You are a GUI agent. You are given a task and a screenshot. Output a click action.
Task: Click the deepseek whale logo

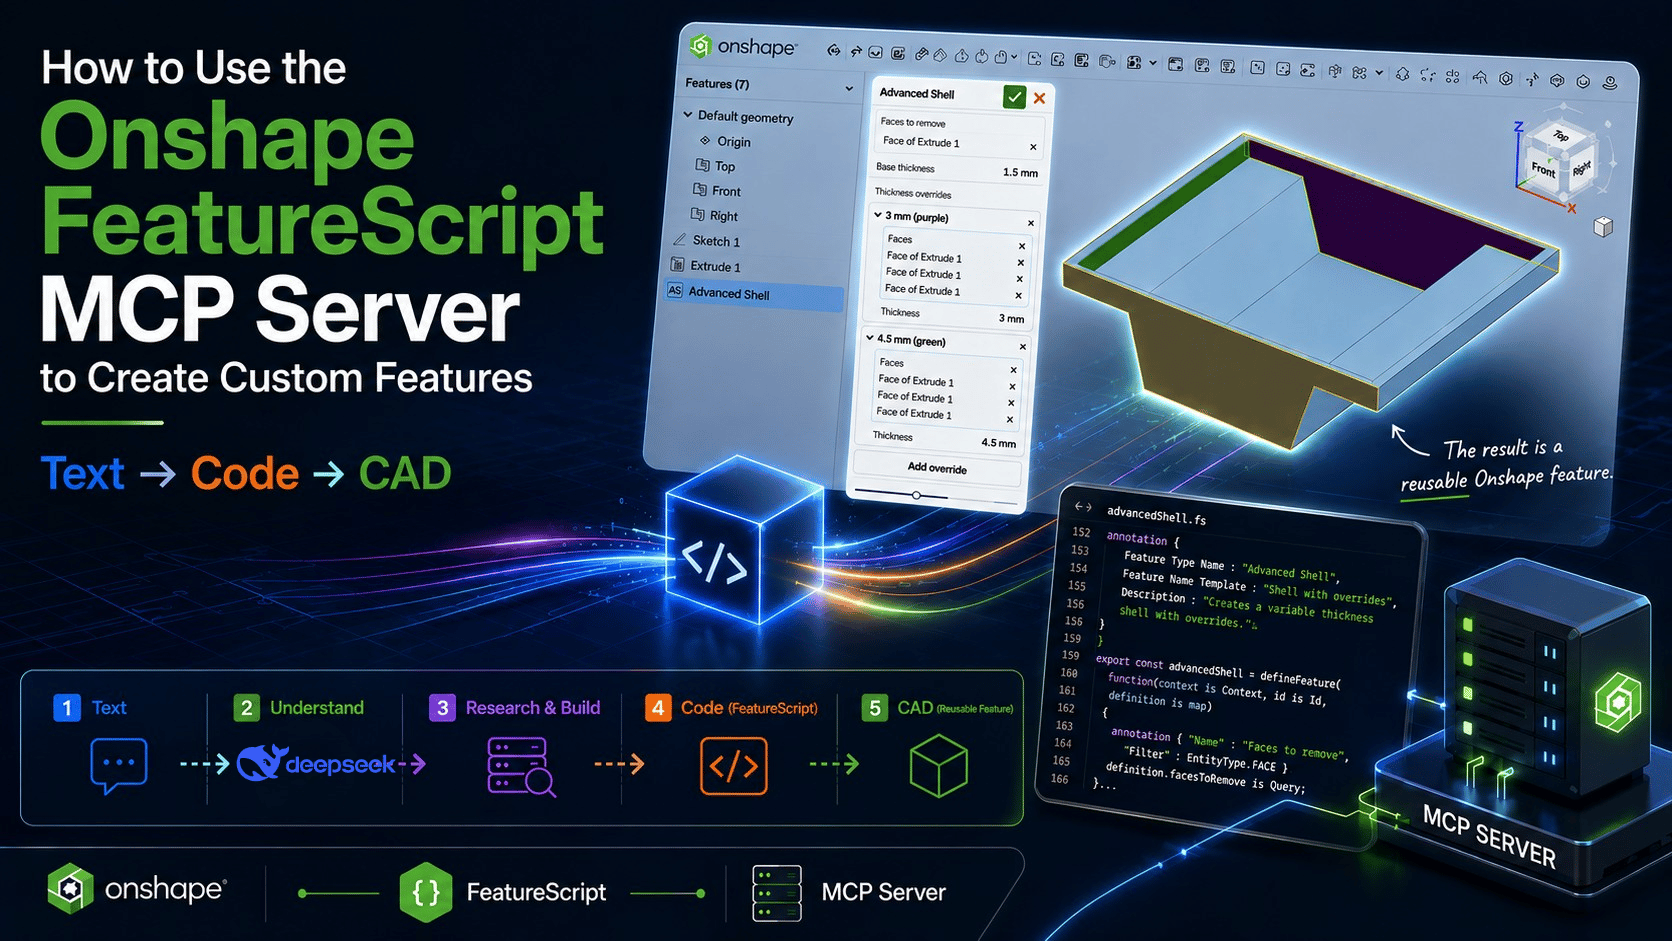pos(262,764)
